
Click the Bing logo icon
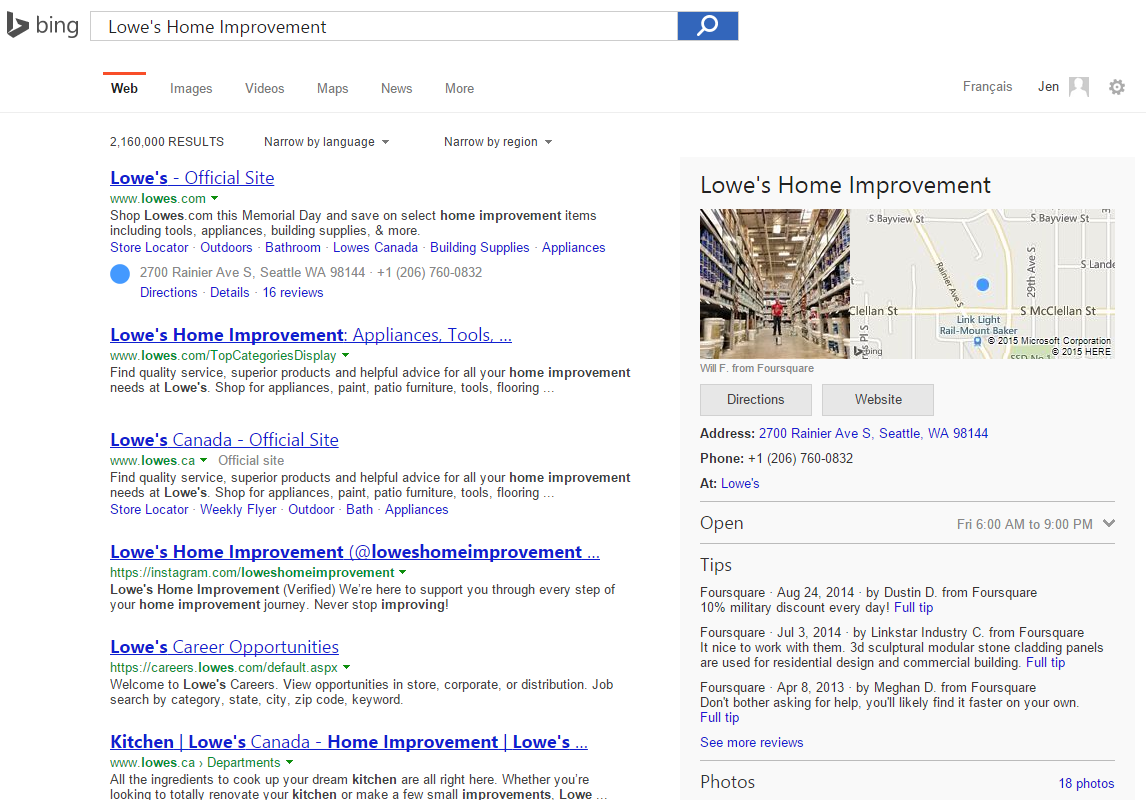click(x=18, y=26)
